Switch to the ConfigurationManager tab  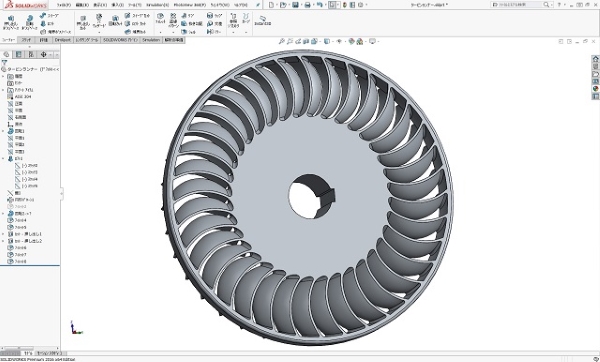(31, 54)
